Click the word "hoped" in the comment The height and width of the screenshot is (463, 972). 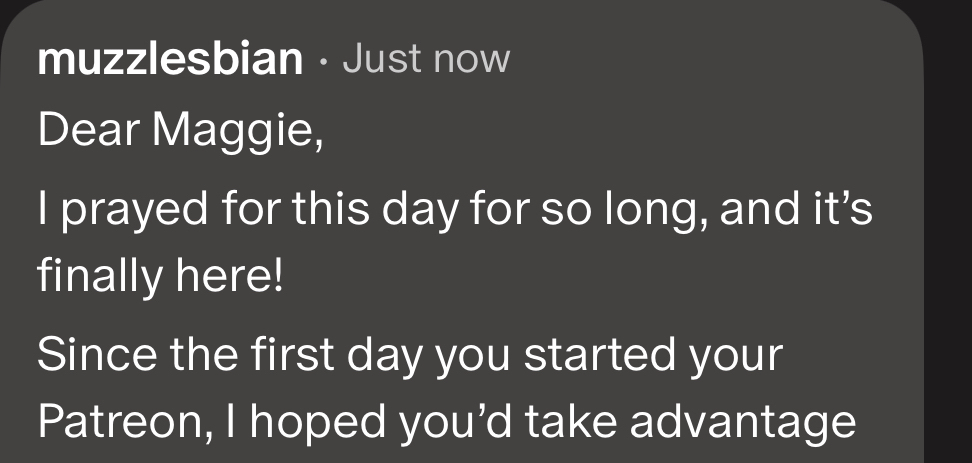[323, 422]
